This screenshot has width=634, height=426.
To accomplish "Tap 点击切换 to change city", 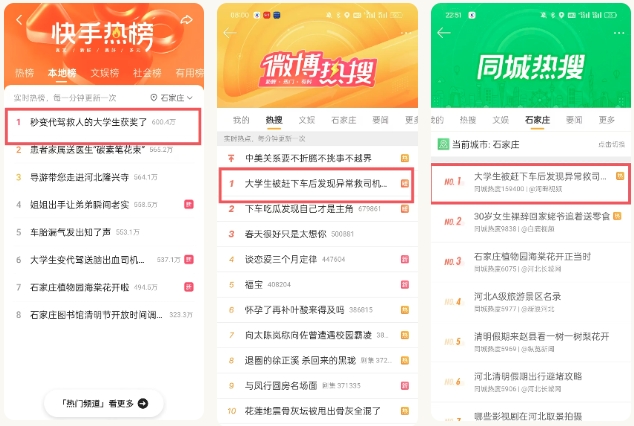I will tap(611, 144).
